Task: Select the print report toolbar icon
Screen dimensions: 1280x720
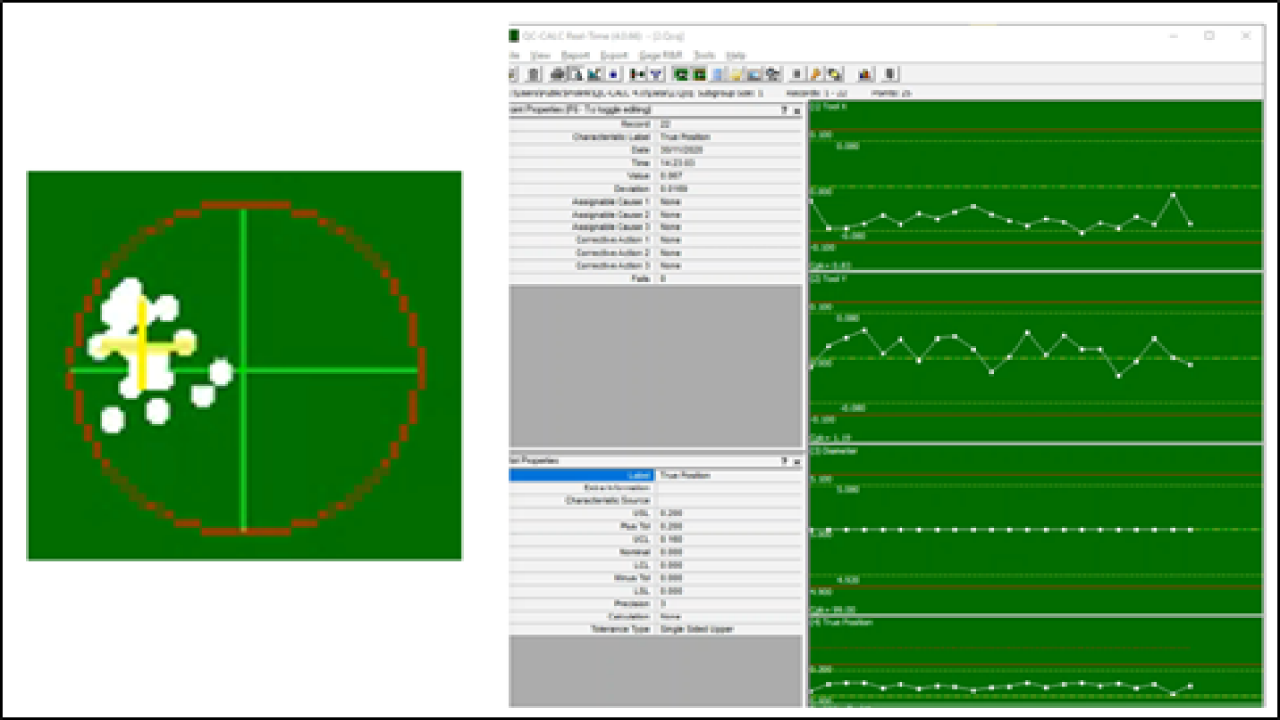Action: (557, 73)
